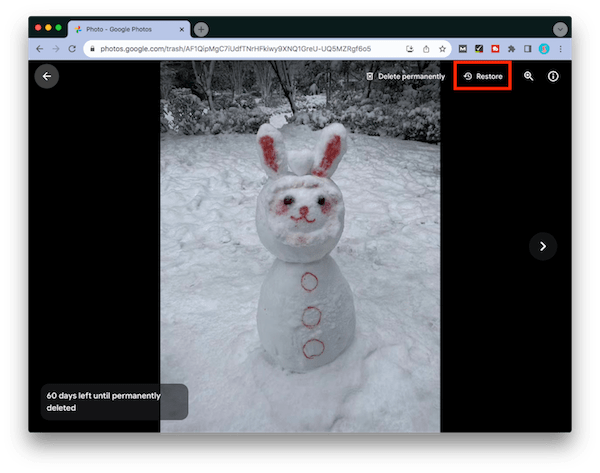Viewport: 600px width, 473px height.
Task: Click the Restore button
Action: tap(483, 76)
